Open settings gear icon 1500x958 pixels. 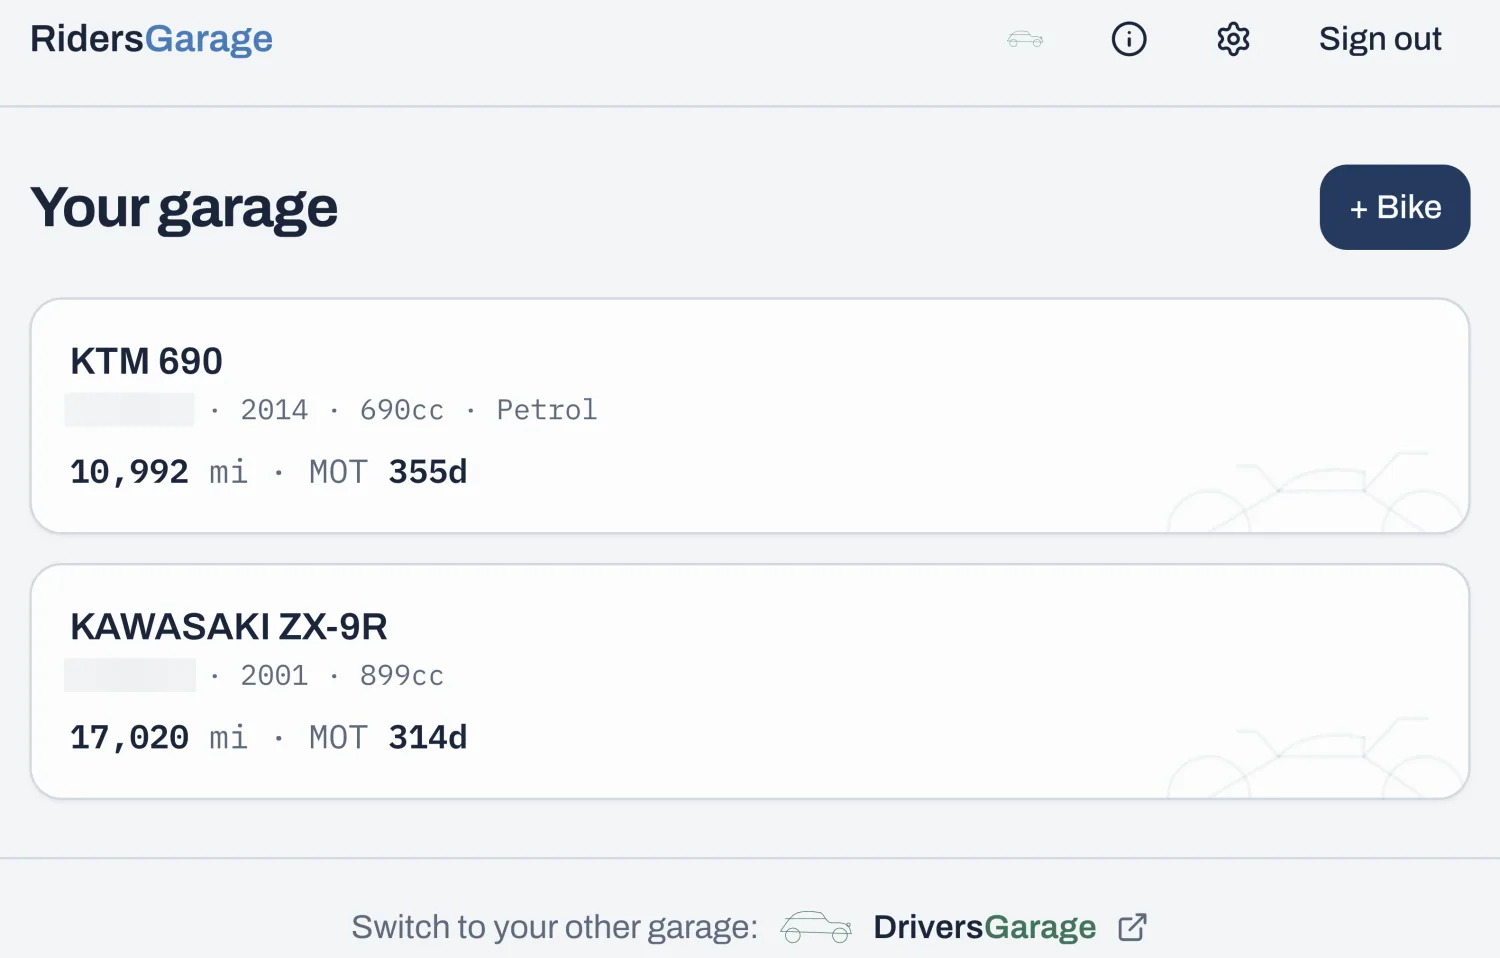(1233, 39)
